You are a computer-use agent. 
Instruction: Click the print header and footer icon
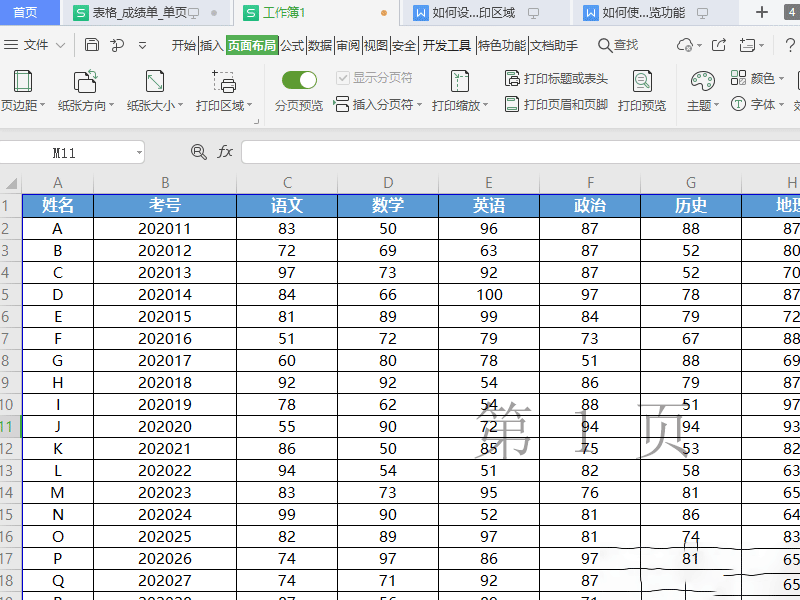click(512, 104)
